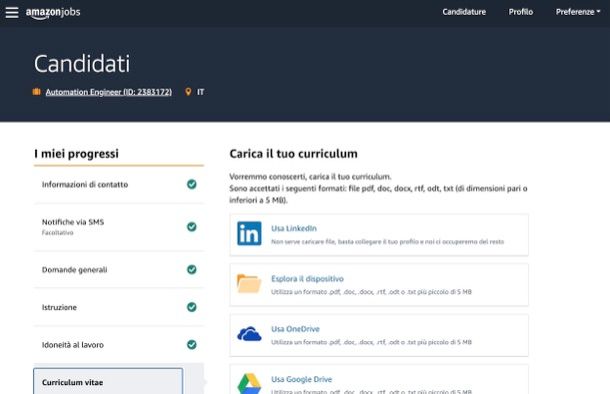The height and width of the screenshot is (394, 610).
Task: Open the Profilo nav item
Action: [x=521, y=12]
